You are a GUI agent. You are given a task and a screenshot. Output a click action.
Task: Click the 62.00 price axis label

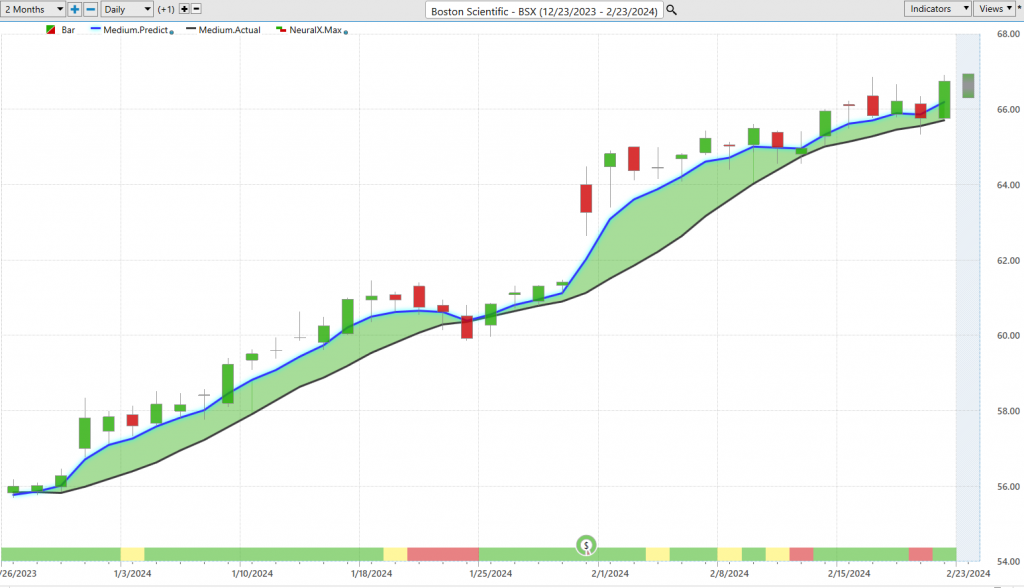(x=1008, y=261)
